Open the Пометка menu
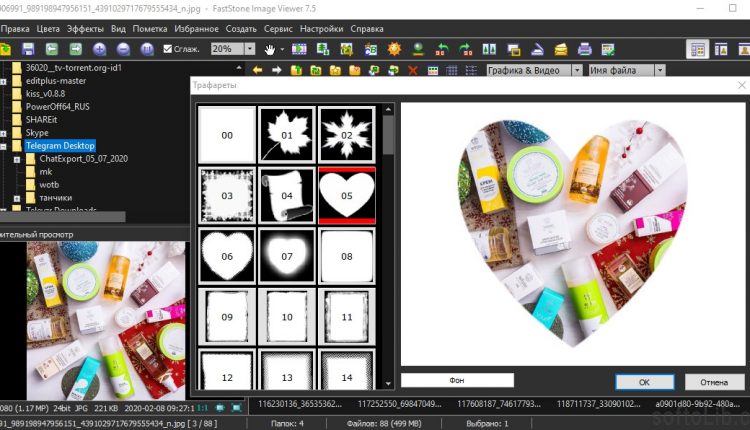The height and width of the screenshot is (430, 750). tap(150, 29)
